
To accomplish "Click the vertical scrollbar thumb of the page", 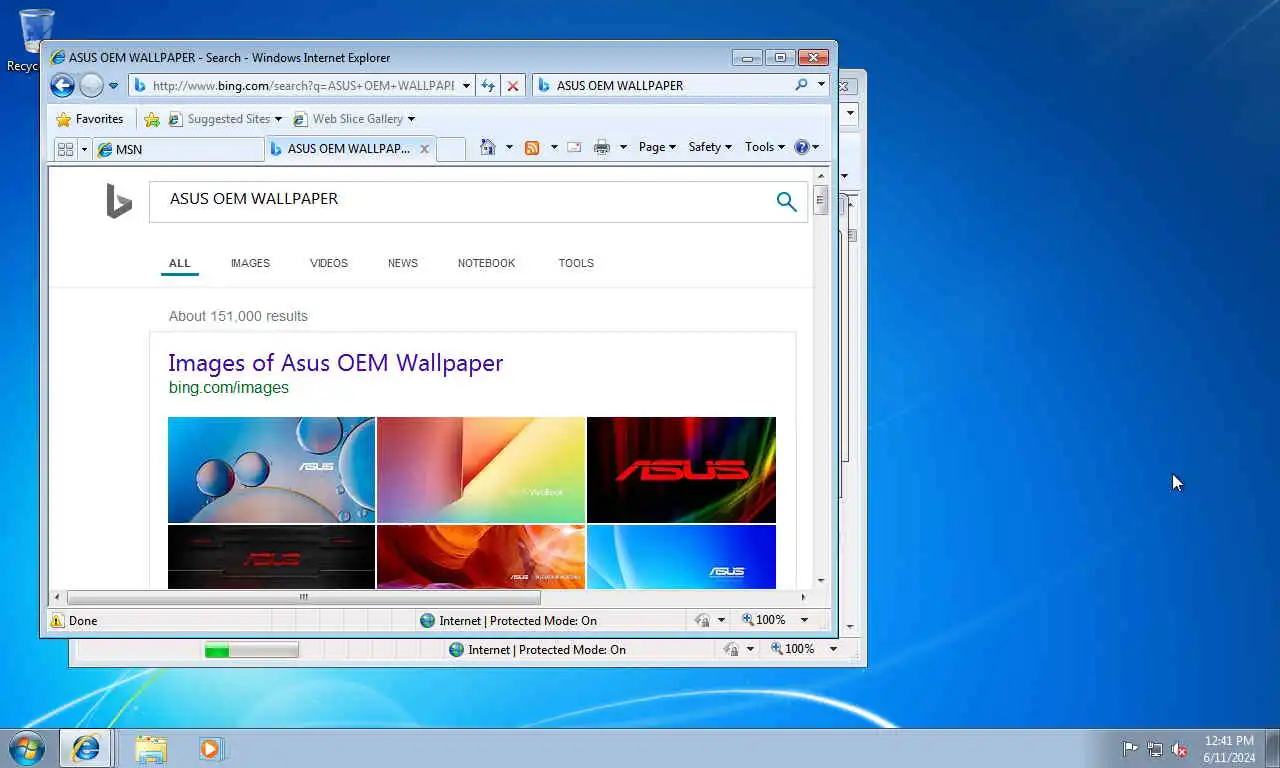I will 821,200.
